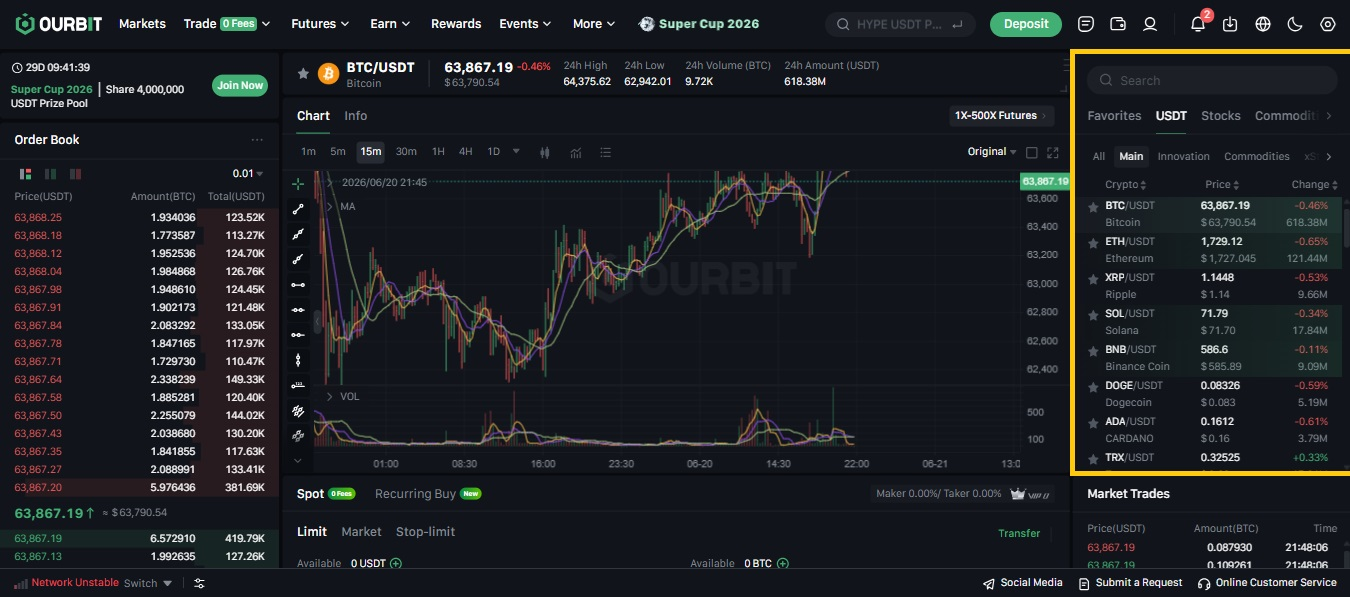Open the chart list settings icon
Screen dimensions: 1350x597
click(605, 152)
